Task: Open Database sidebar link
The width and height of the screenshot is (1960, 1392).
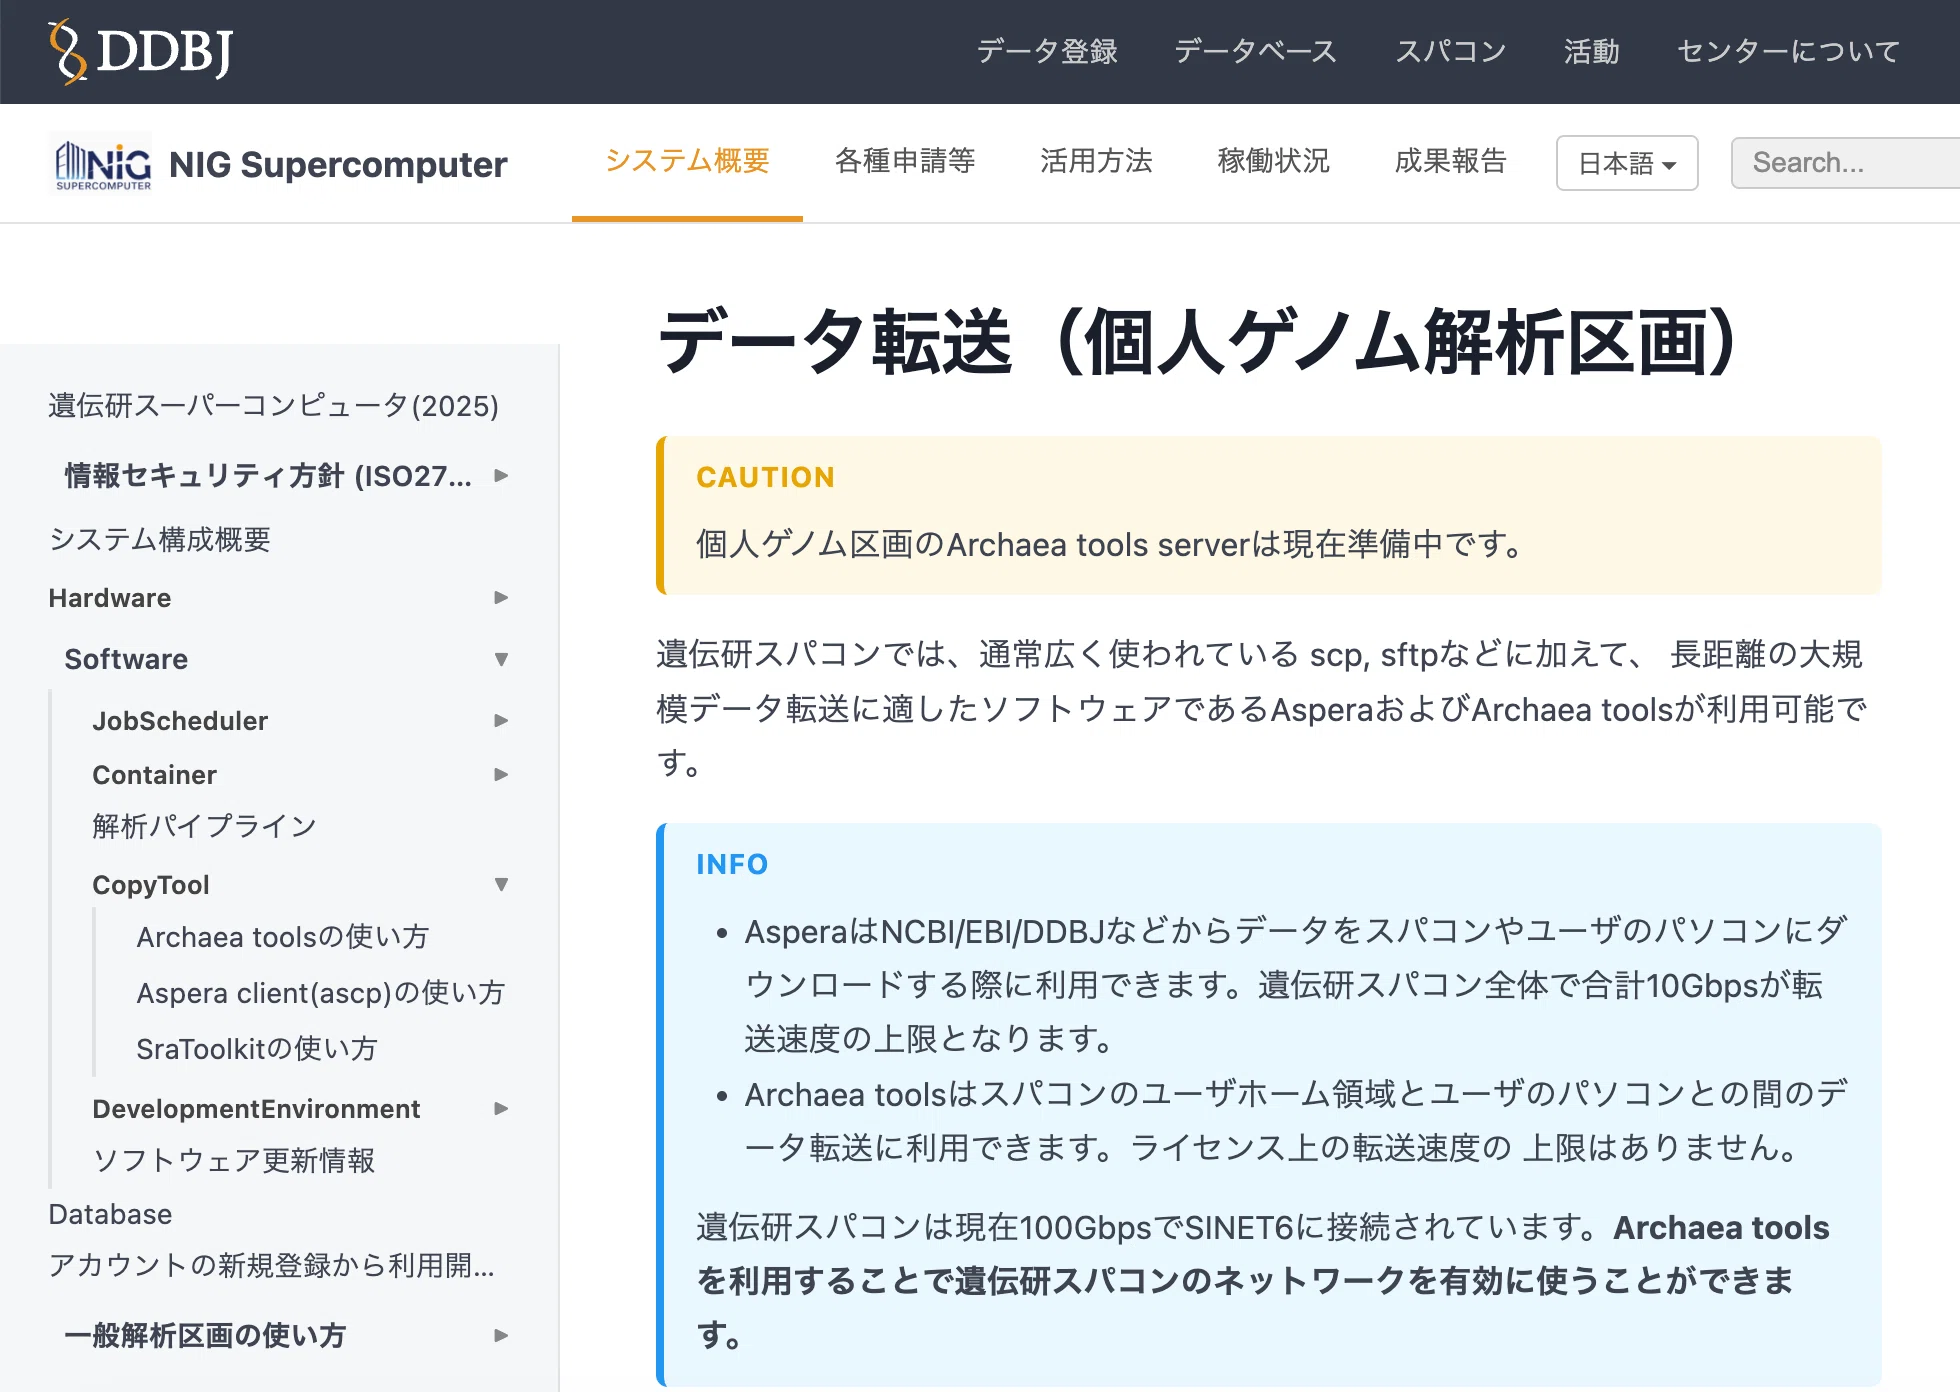Action: [x=110, y=1215]
